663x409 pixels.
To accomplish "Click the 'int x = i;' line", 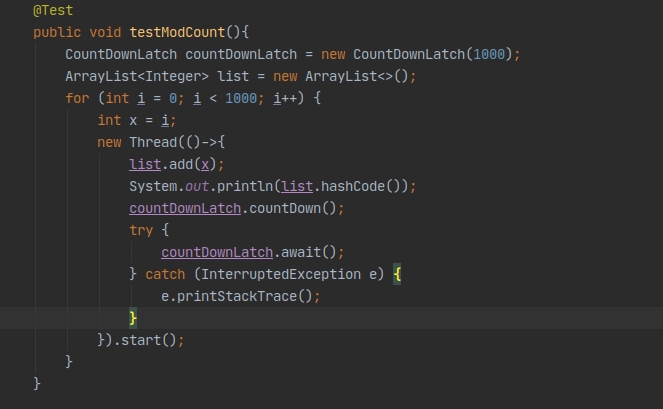I will (x=137, y=121).
